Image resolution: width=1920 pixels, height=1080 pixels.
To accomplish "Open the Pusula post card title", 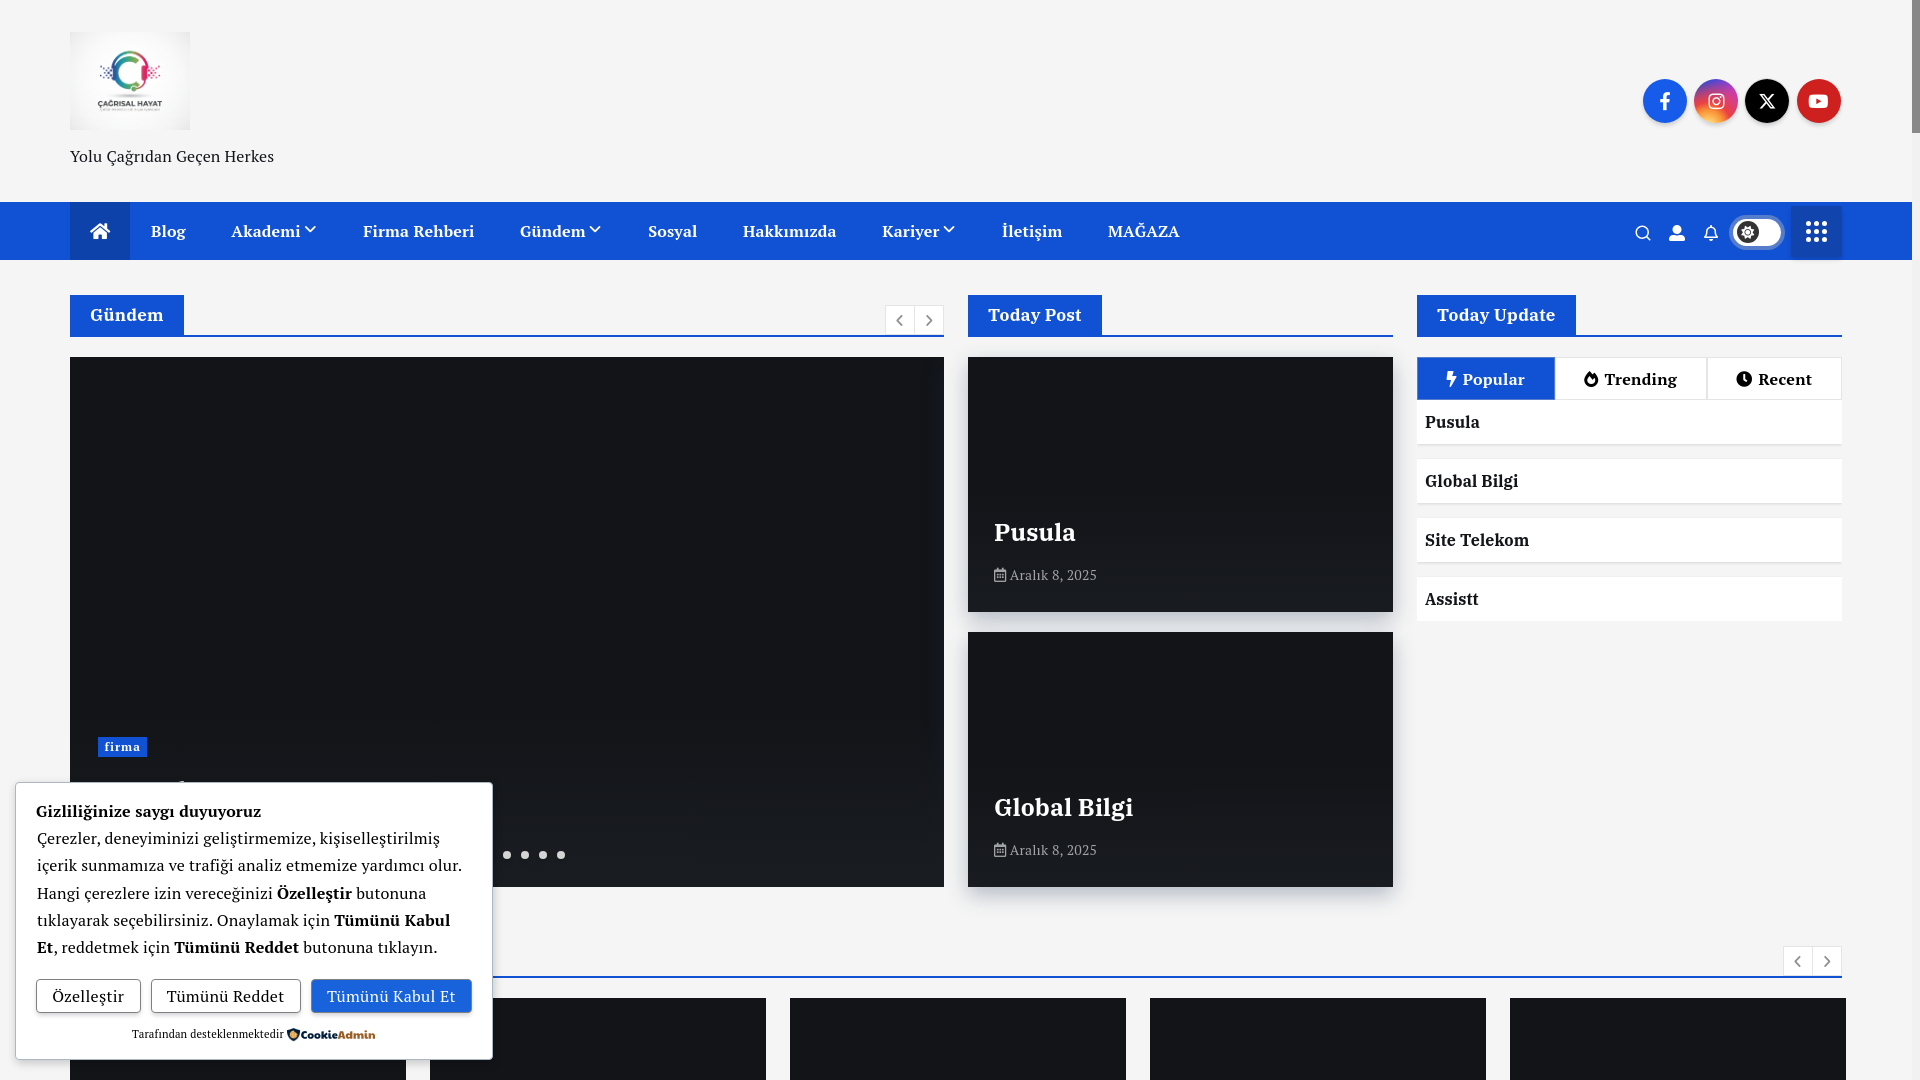I will click(1035, 532).
